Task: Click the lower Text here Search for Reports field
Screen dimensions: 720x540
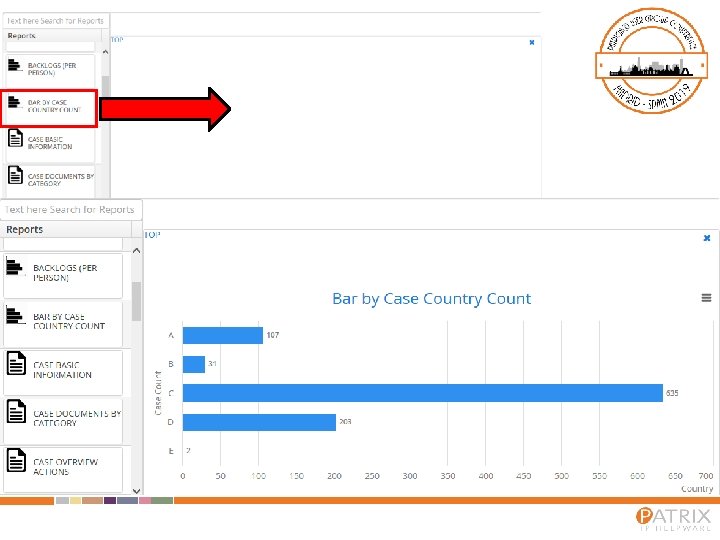Action: (x=71, y=210)
